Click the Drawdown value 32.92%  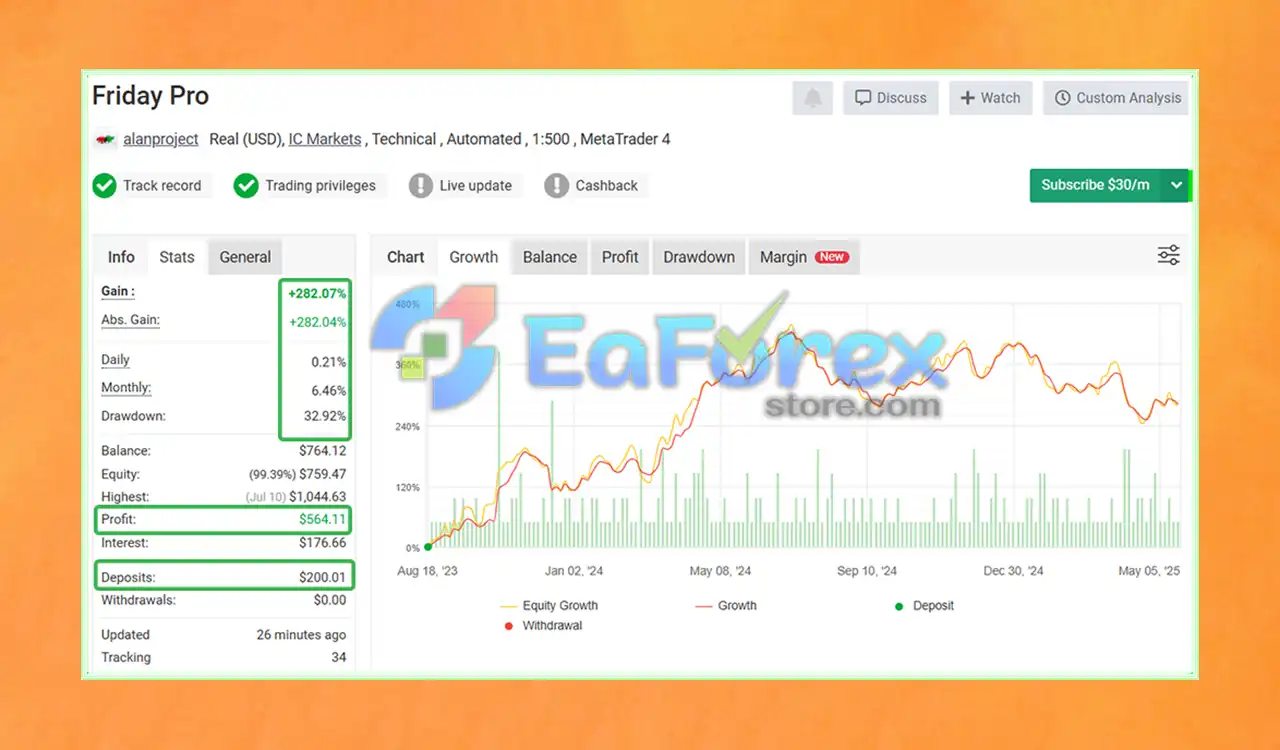tap(324, 416)
